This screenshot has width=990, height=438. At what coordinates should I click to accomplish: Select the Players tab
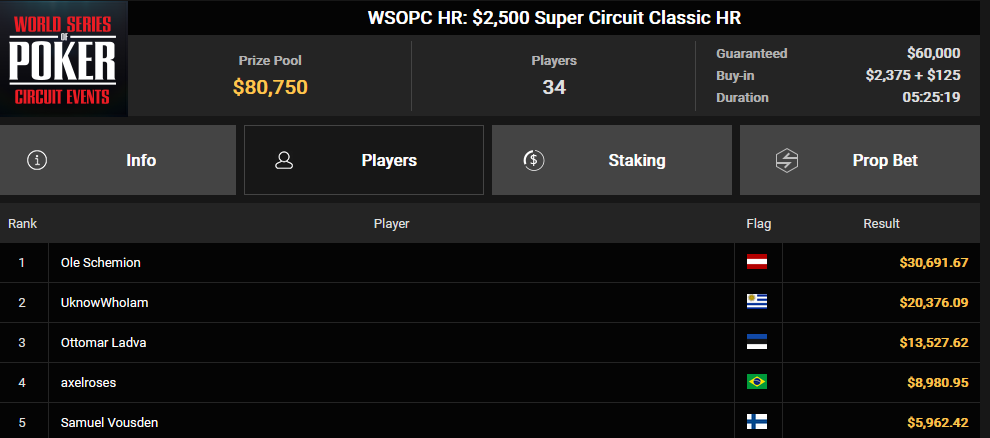coord(364,160)
